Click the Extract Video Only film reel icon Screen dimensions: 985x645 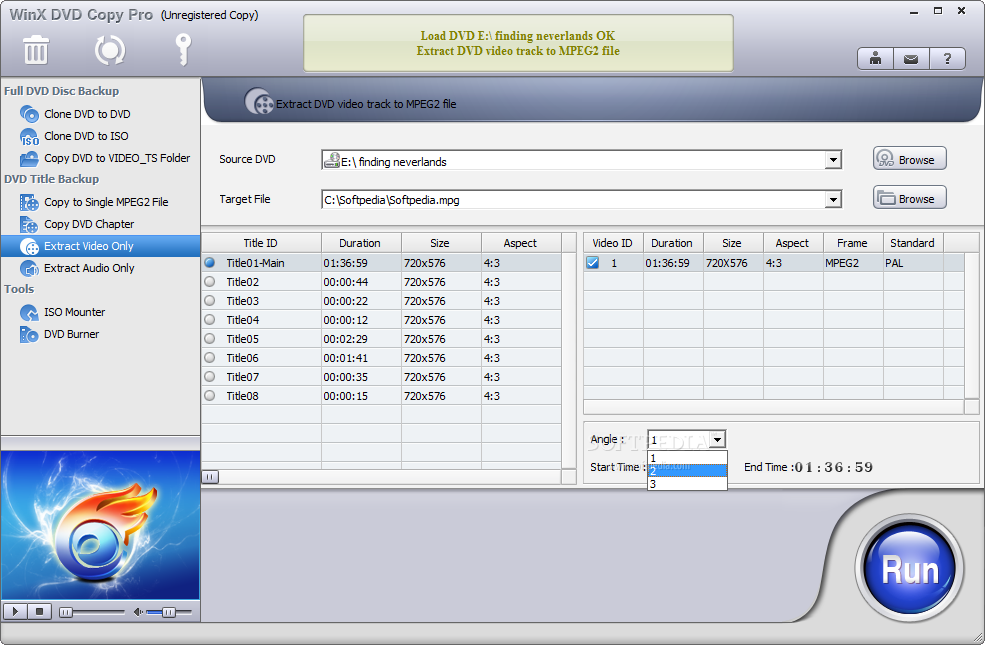[29, 246]
